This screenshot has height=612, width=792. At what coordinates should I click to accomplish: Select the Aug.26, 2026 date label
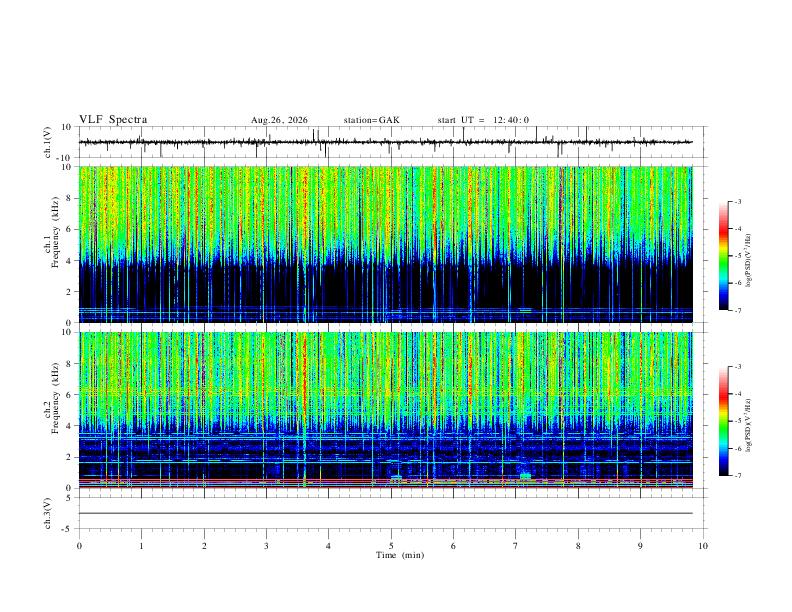279,120
